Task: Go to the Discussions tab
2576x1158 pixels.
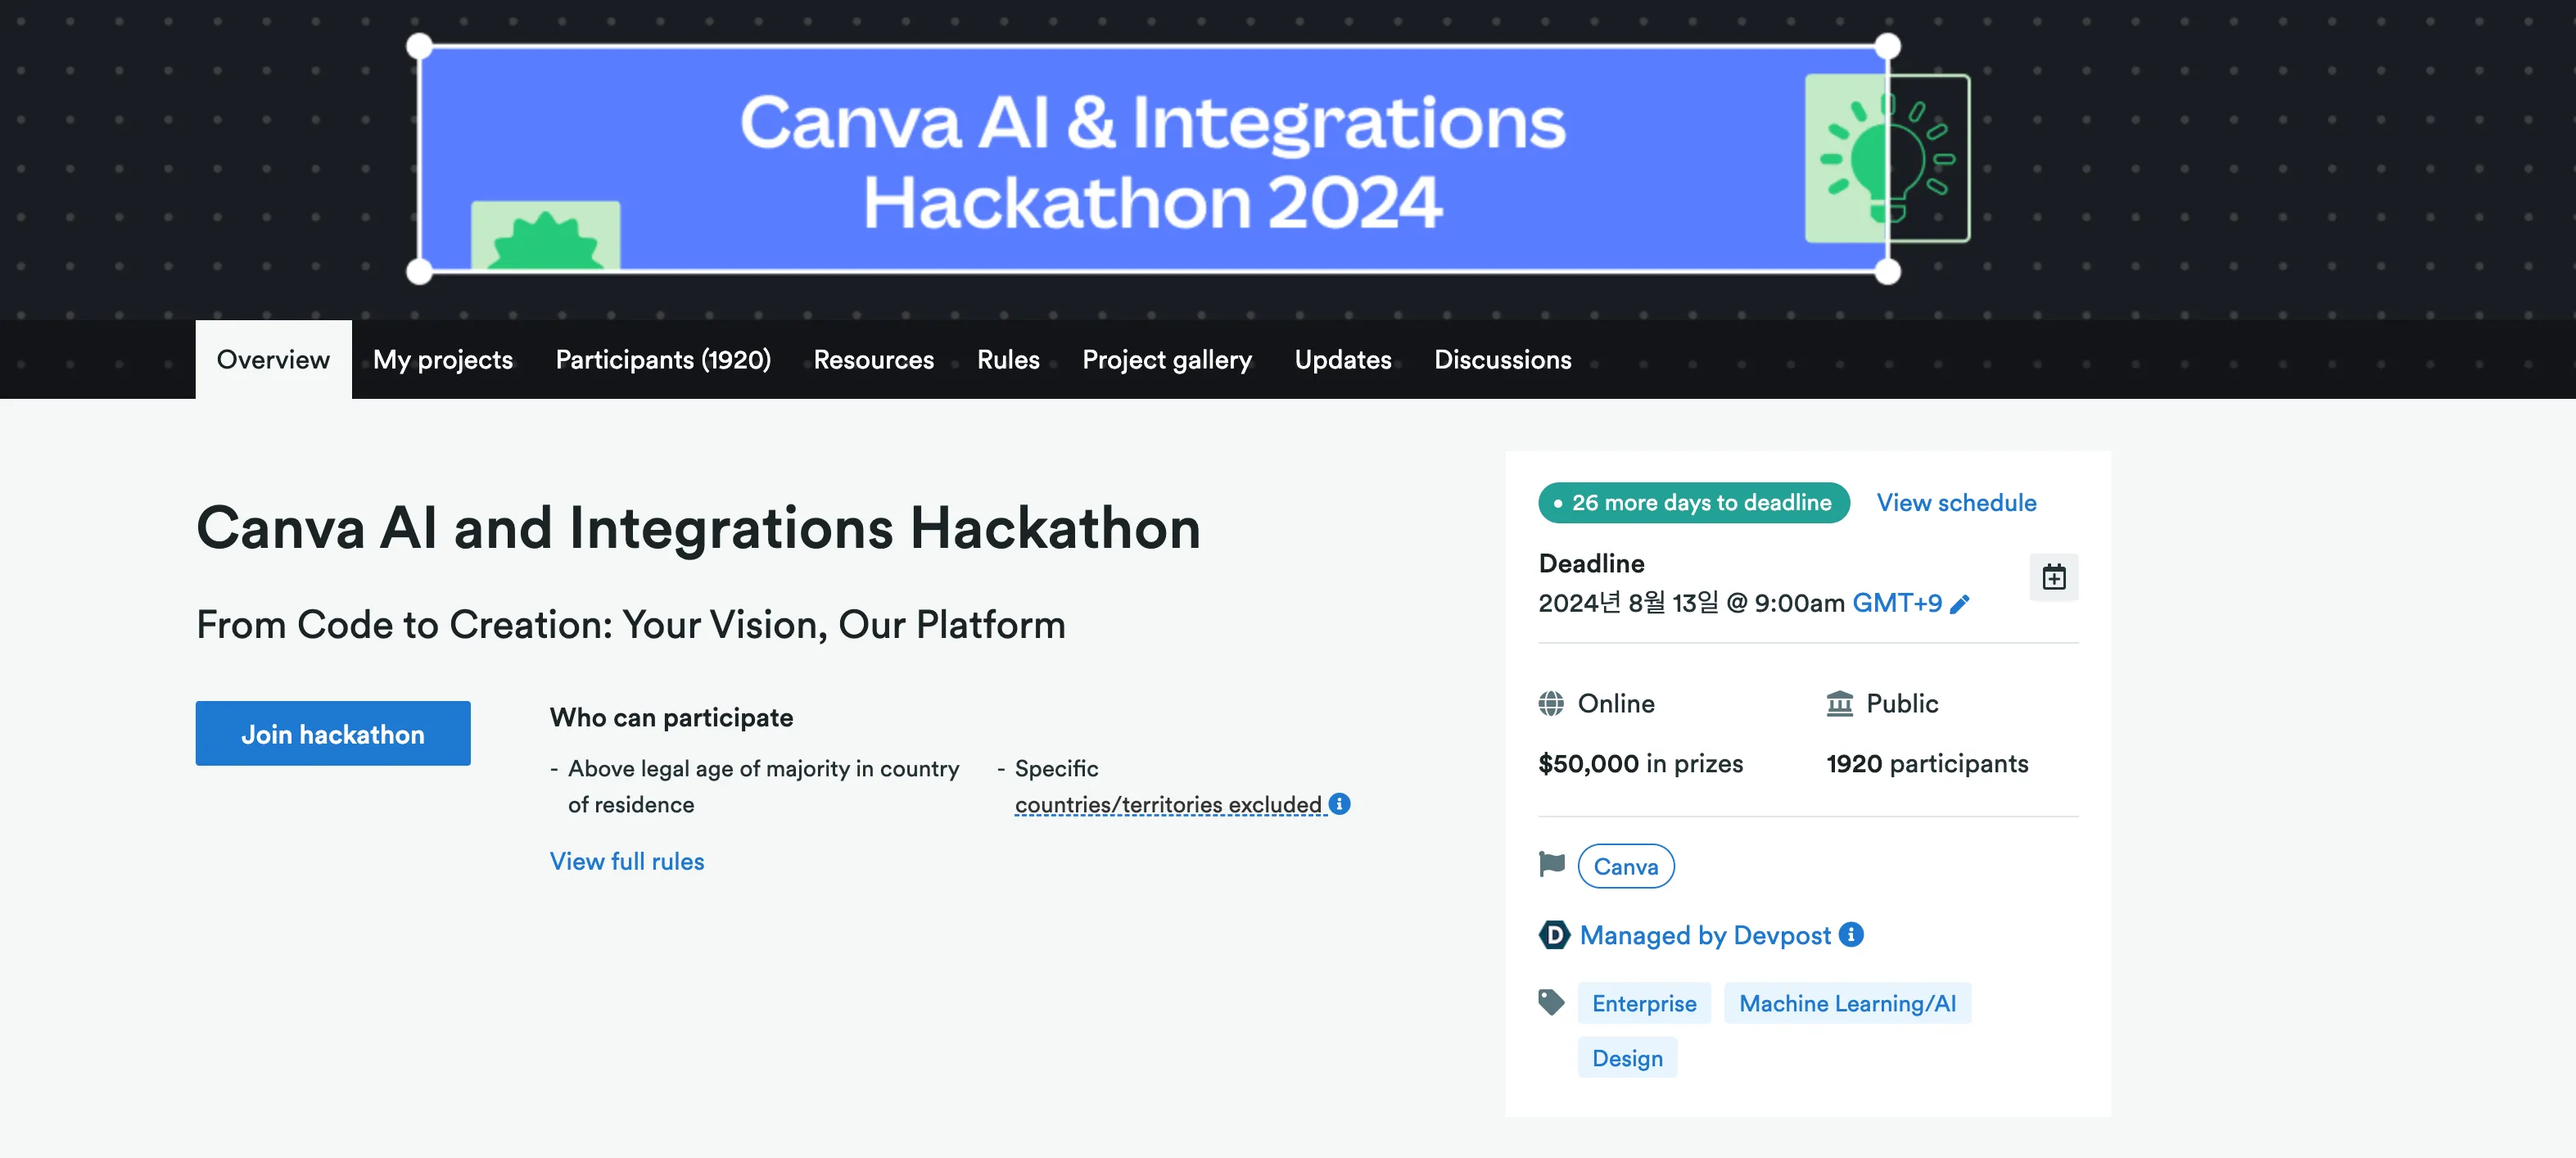Action: point(1502,360)
